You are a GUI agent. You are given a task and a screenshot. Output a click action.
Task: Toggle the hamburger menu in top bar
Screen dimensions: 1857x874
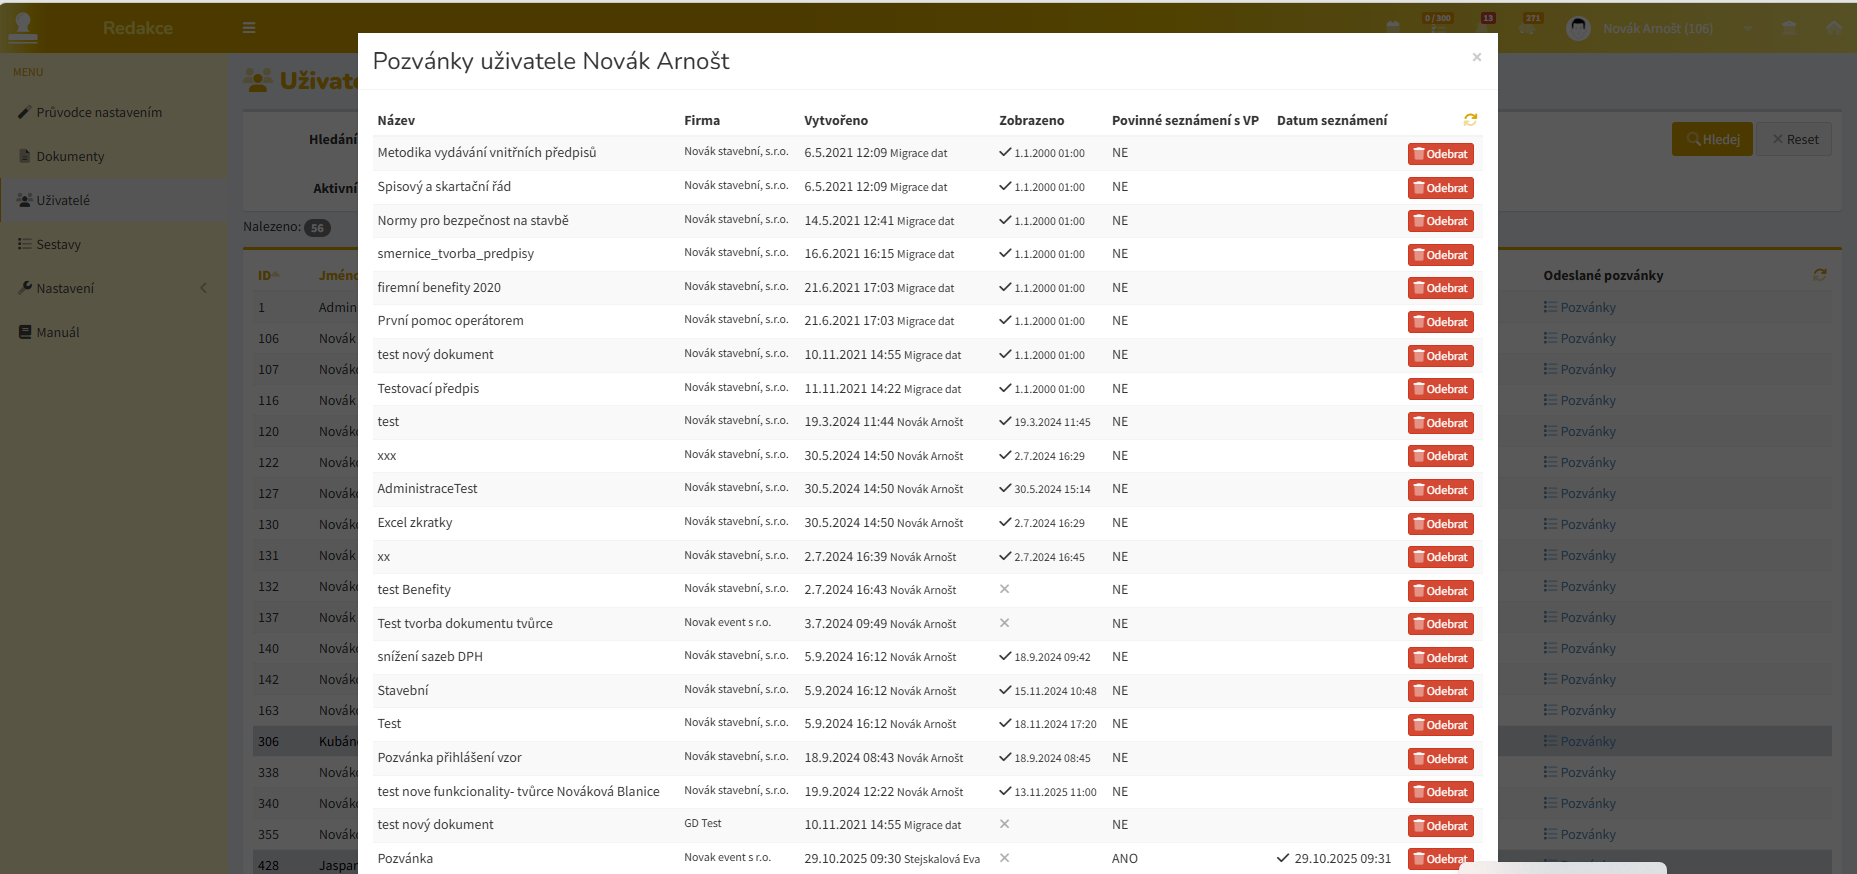point(249,28)
